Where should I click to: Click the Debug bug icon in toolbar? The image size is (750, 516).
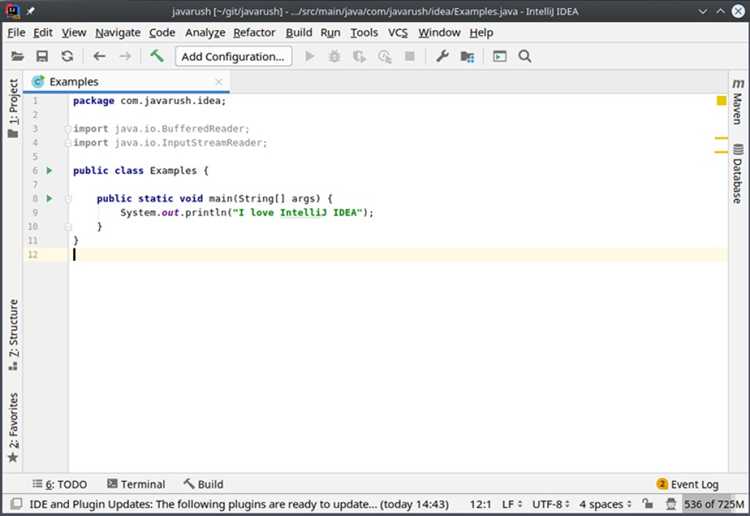coord(334,56)
